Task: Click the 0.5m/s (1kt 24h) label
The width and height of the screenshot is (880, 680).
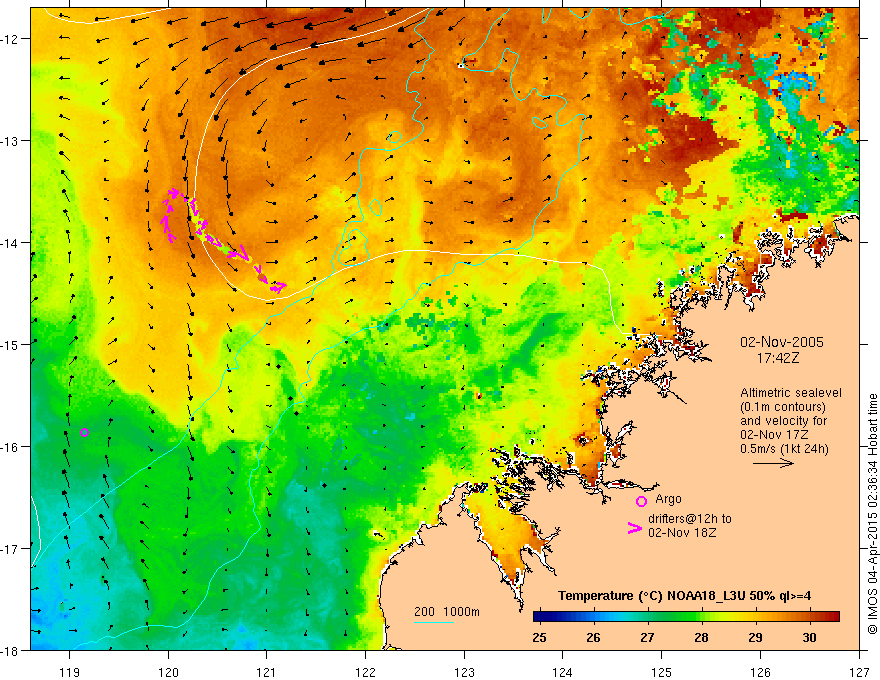Action: click(784, 448)
